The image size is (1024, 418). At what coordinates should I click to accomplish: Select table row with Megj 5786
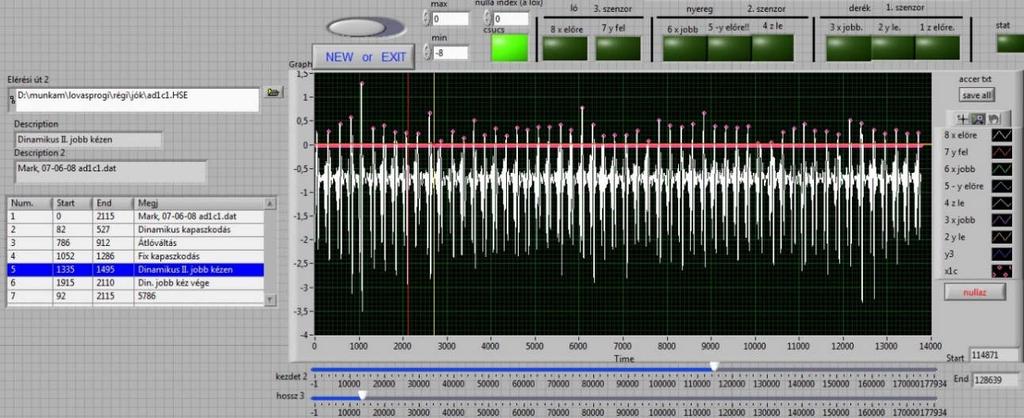[136, 297]
